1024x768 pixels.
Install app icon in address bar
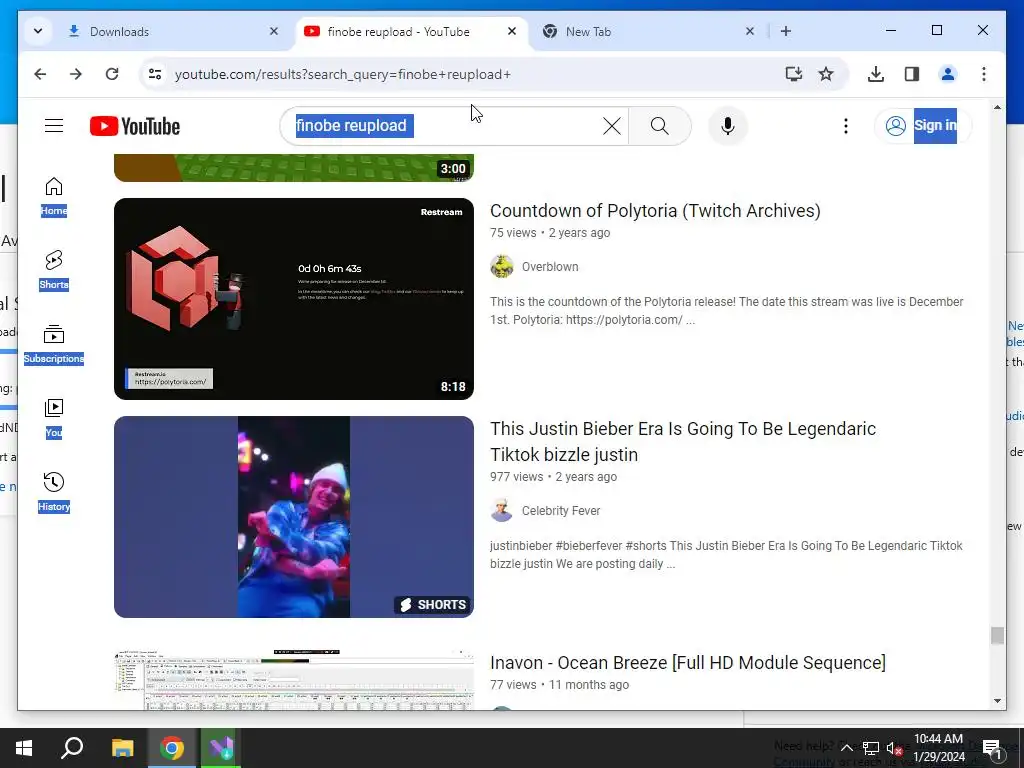[793, 74]
